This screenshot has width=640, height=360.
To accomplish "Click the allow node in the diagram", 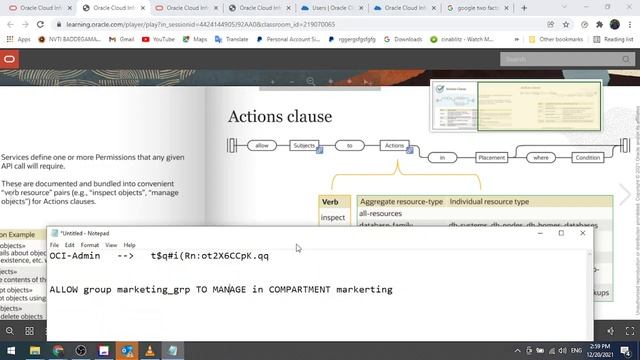I will (262, 145).
